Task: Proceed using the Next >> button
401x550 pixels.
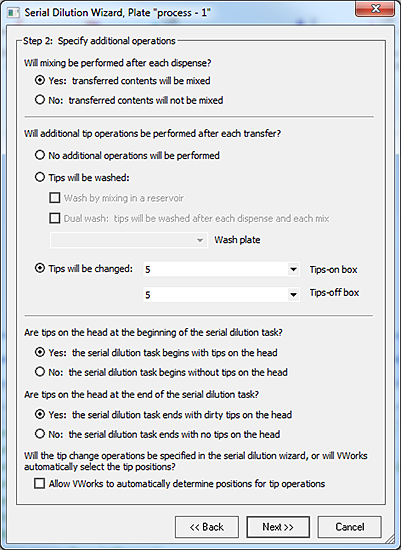Action: tap(278, 527)
